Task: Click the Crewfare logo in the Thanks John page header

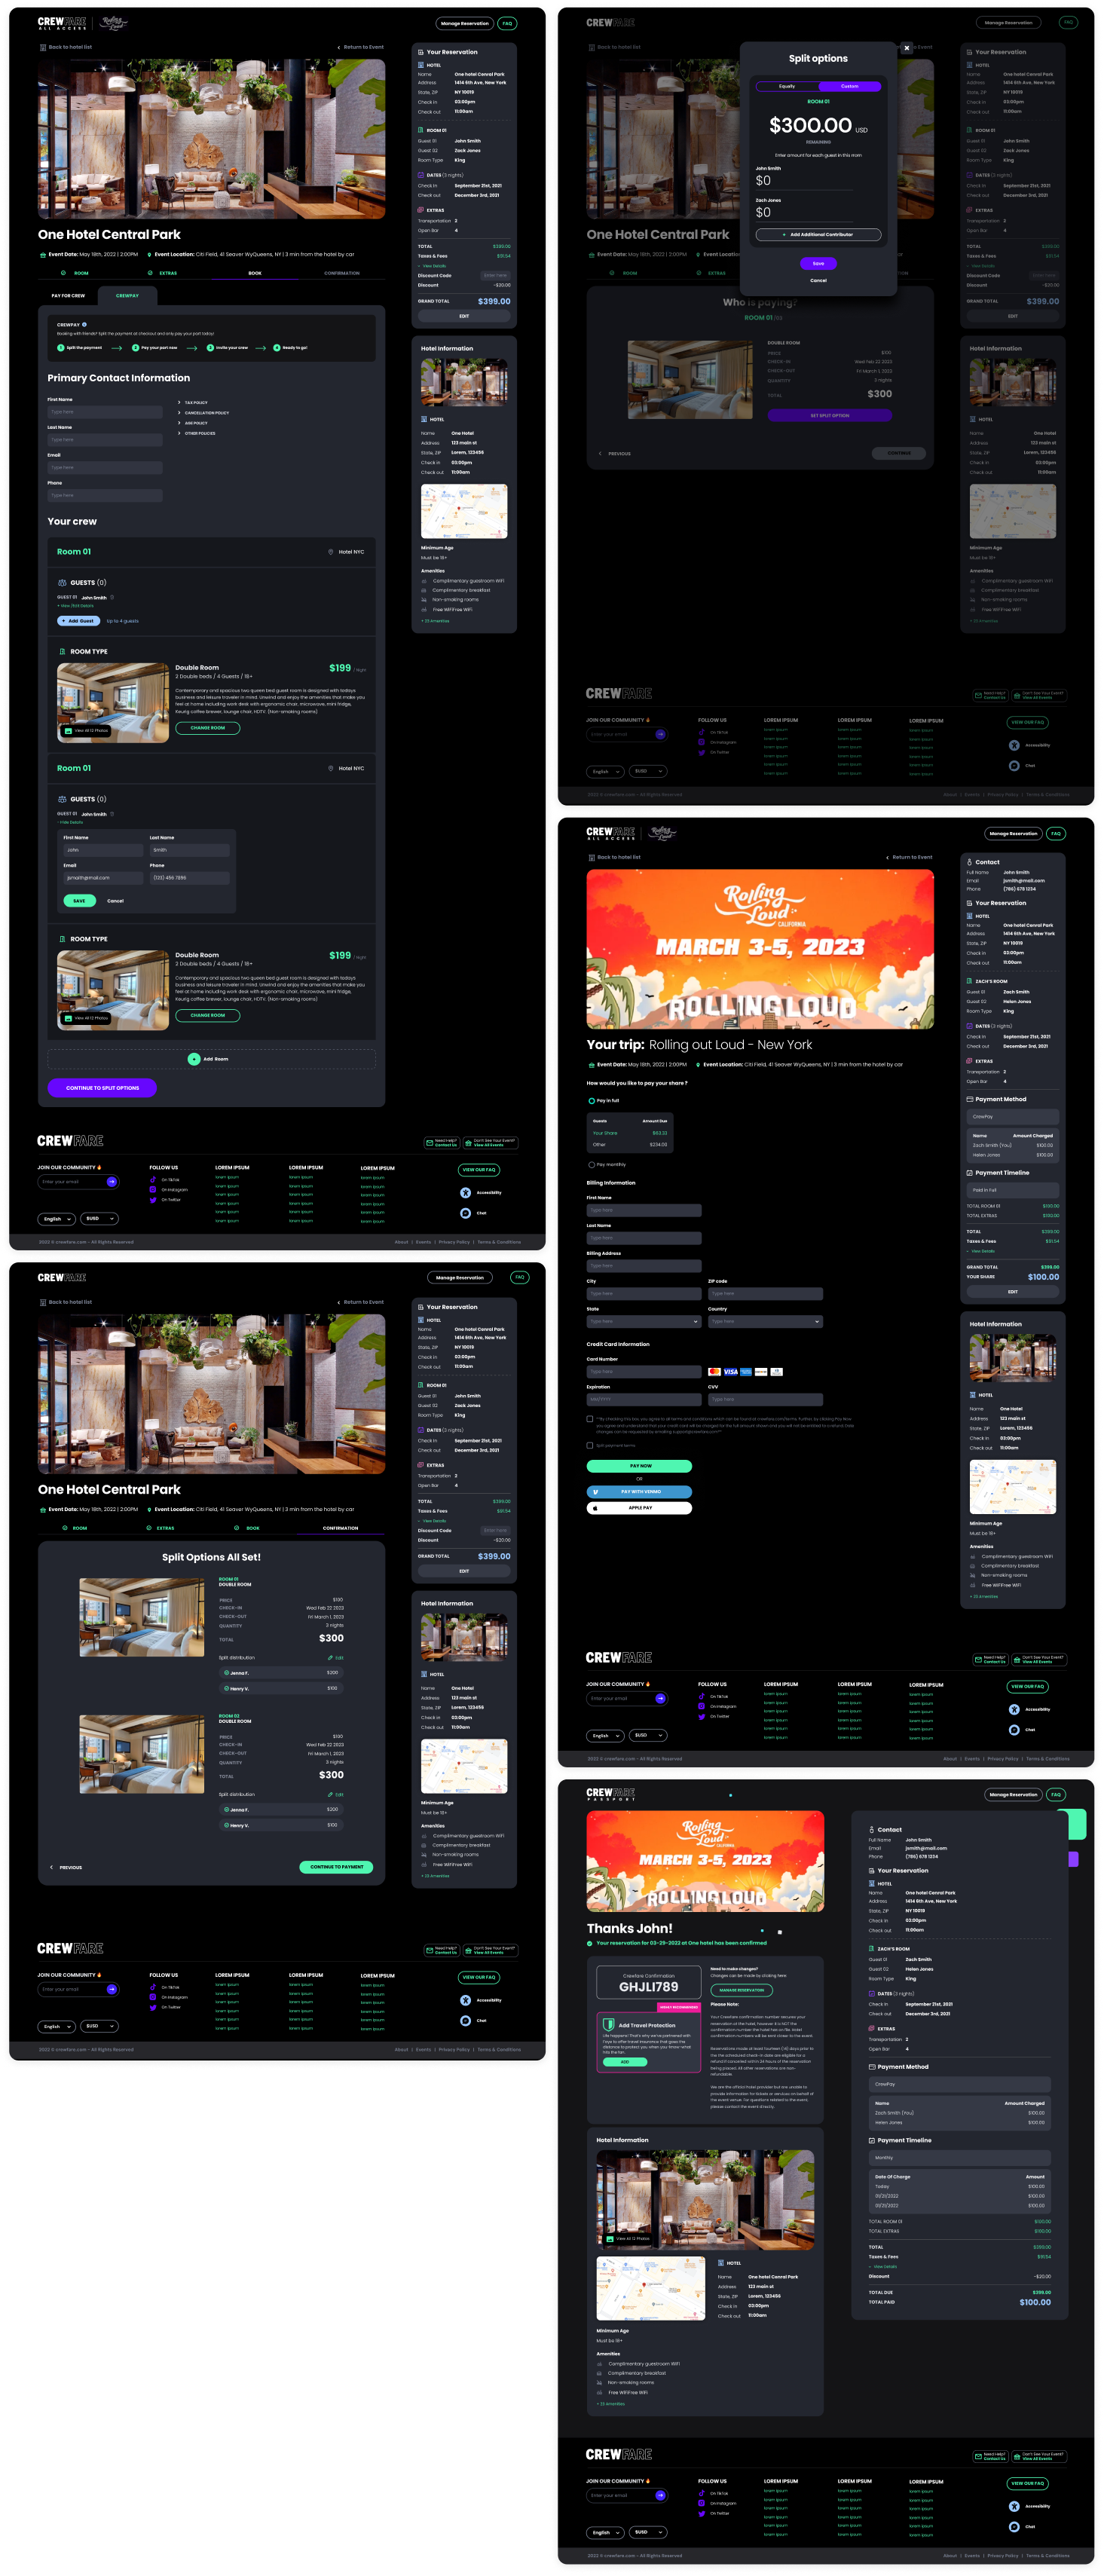Action: click(x=611, y=1794)
